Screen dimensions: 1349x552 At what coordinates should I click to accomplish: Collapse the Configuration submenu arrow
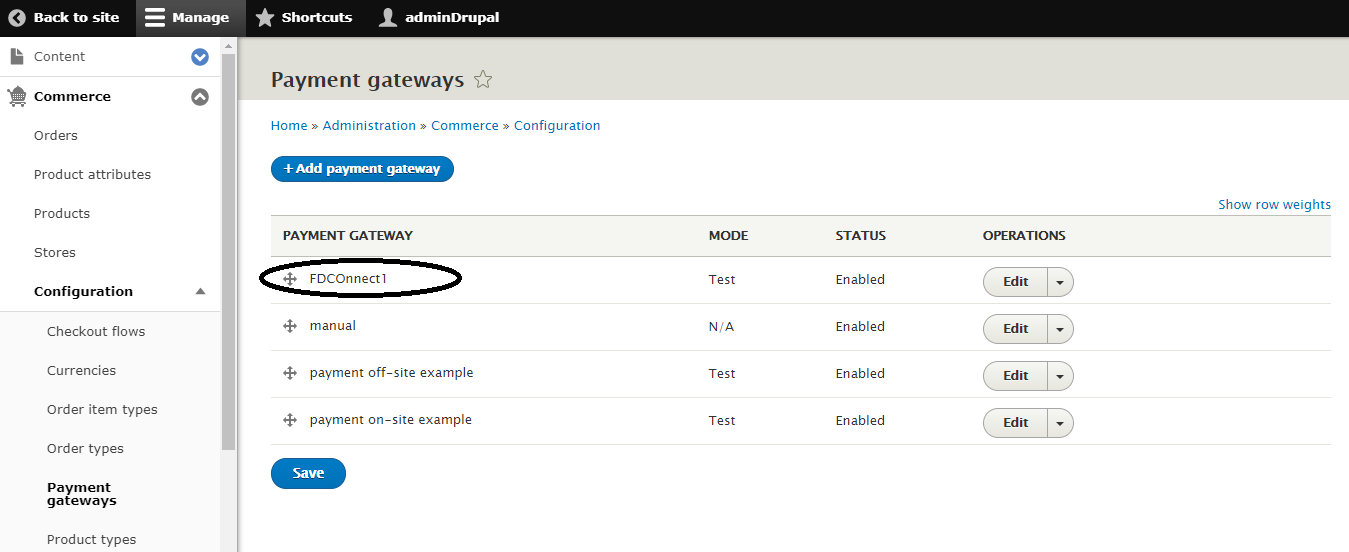pyautogui.click(x=200, y=292)
